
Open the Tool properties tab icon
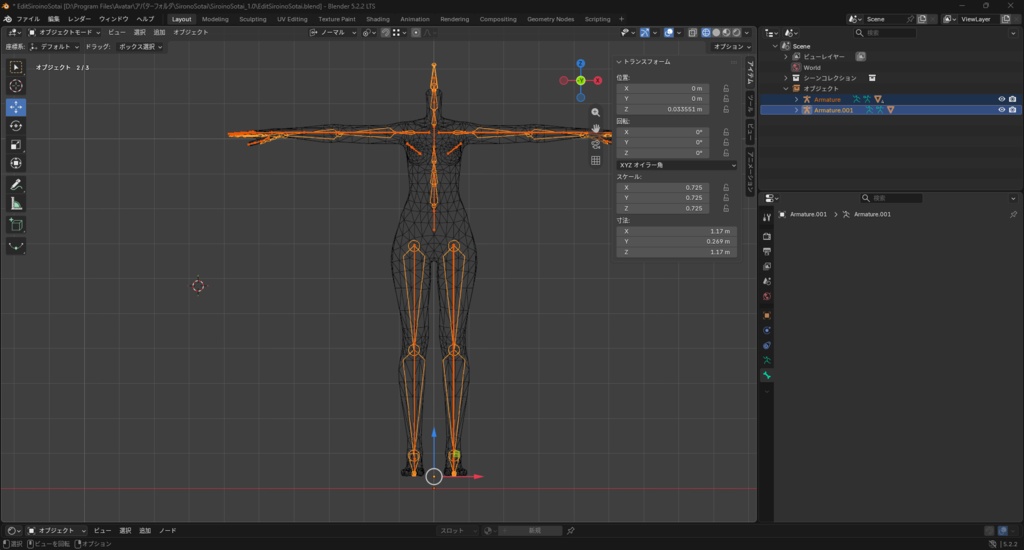pos(767,217)
